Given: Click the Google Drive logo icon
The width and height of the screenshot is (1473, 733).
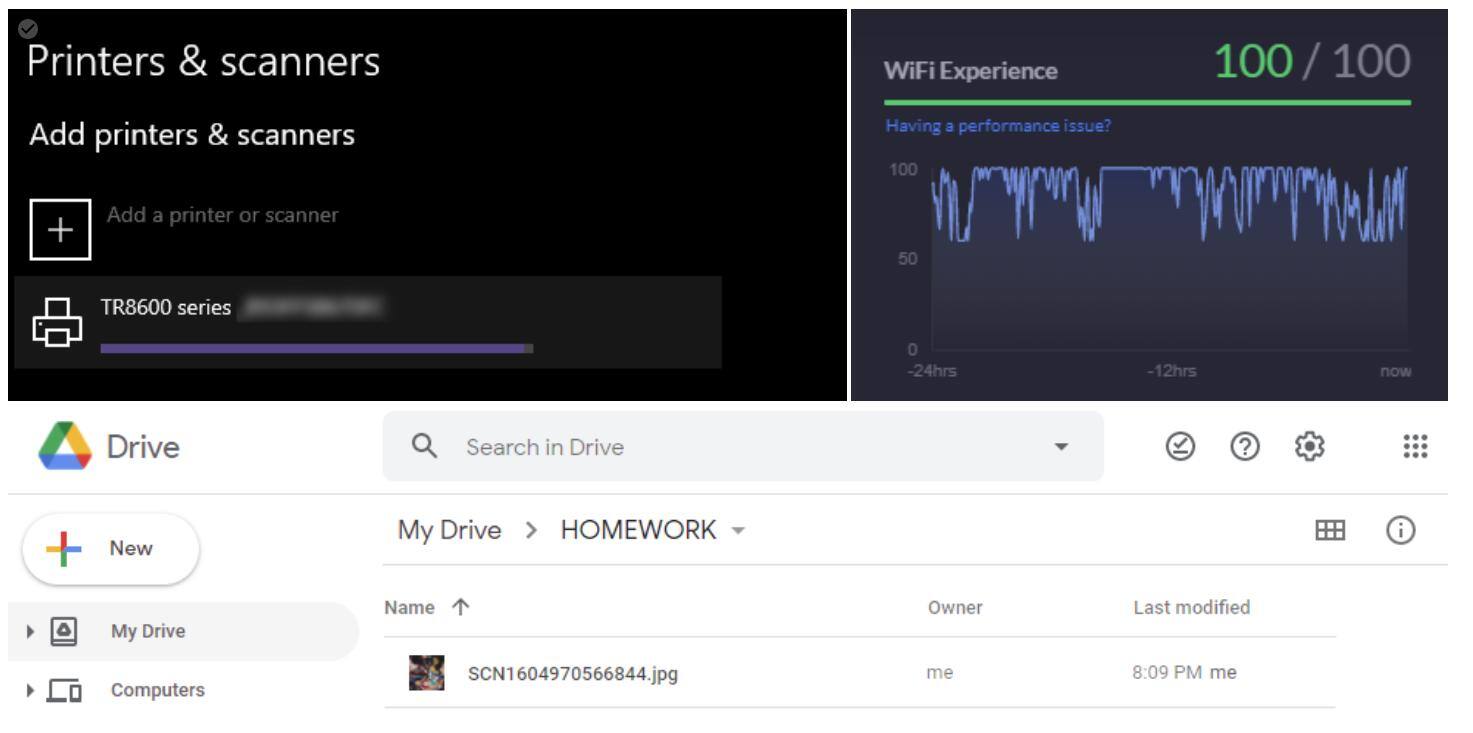Looking at the screenshot, I should click(x=64, y=446).
